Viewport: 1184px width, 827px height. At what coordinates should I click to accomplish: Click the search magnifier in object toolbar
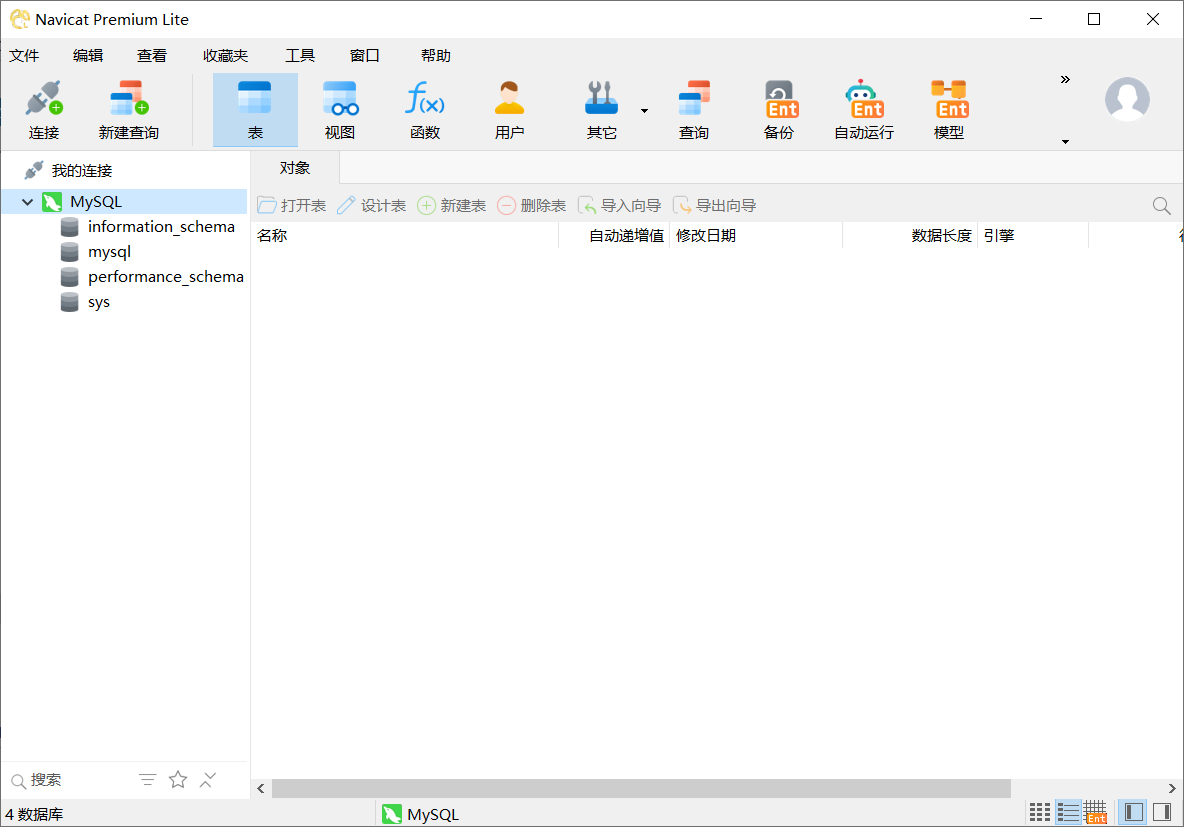(x=1161, y=205)
